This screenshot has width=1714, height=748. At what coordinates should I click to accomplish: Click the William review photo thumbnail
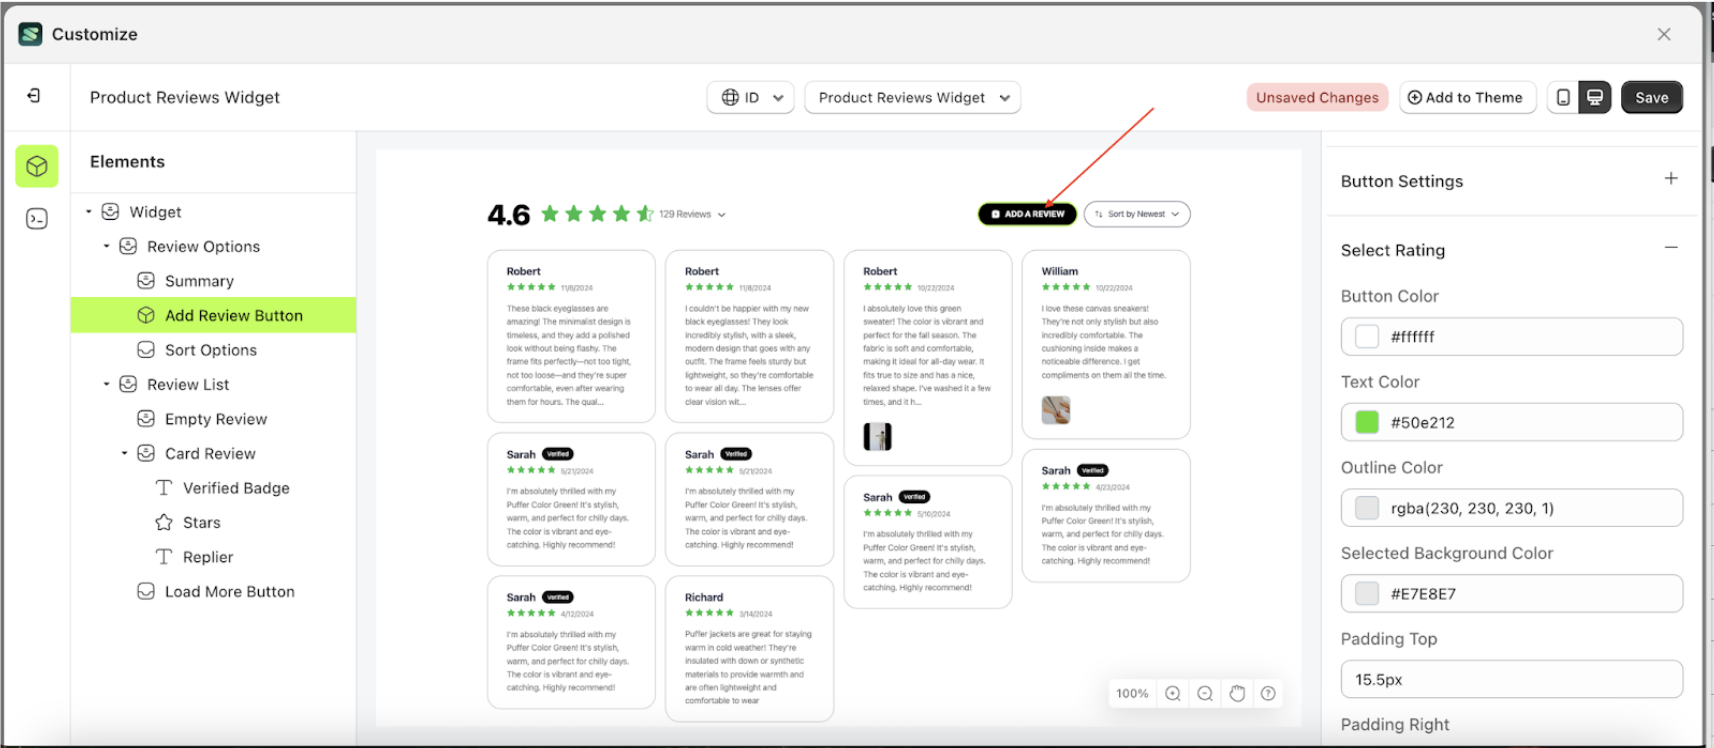coord(1056,409)
